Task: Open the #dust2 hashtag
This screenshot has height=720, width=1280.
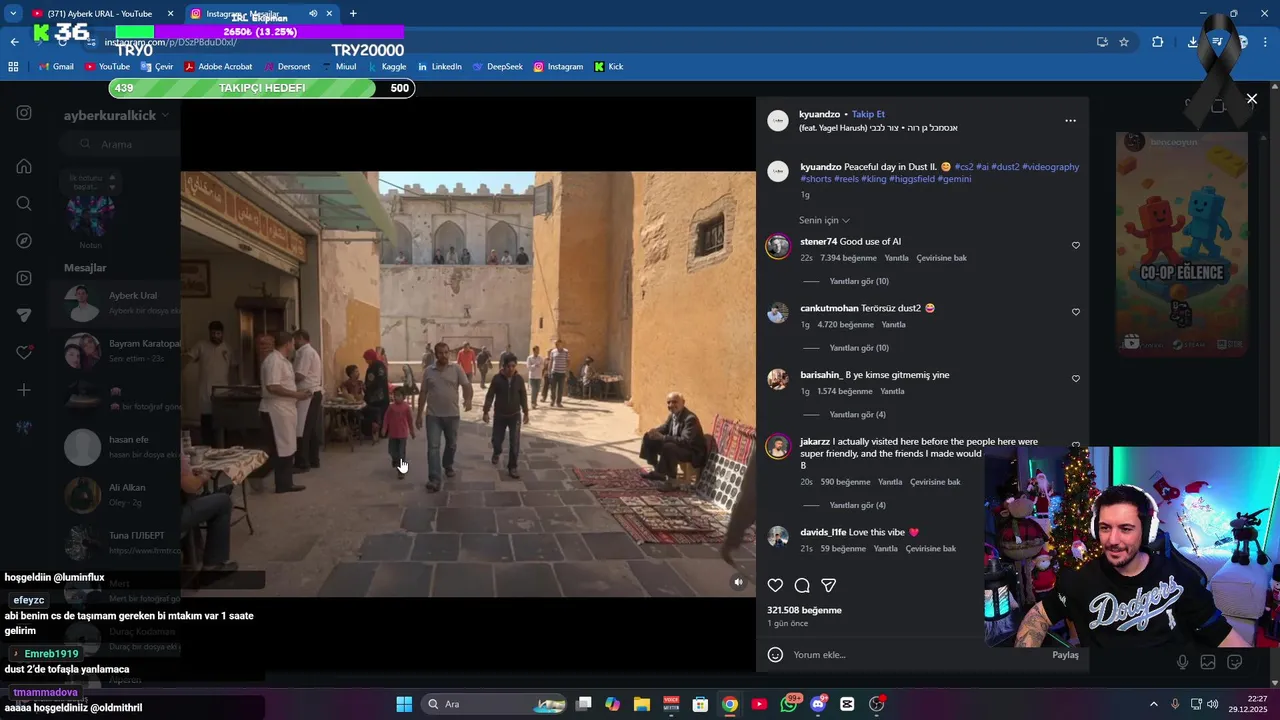Action: pyautogui.click(x=1005, y=167)
